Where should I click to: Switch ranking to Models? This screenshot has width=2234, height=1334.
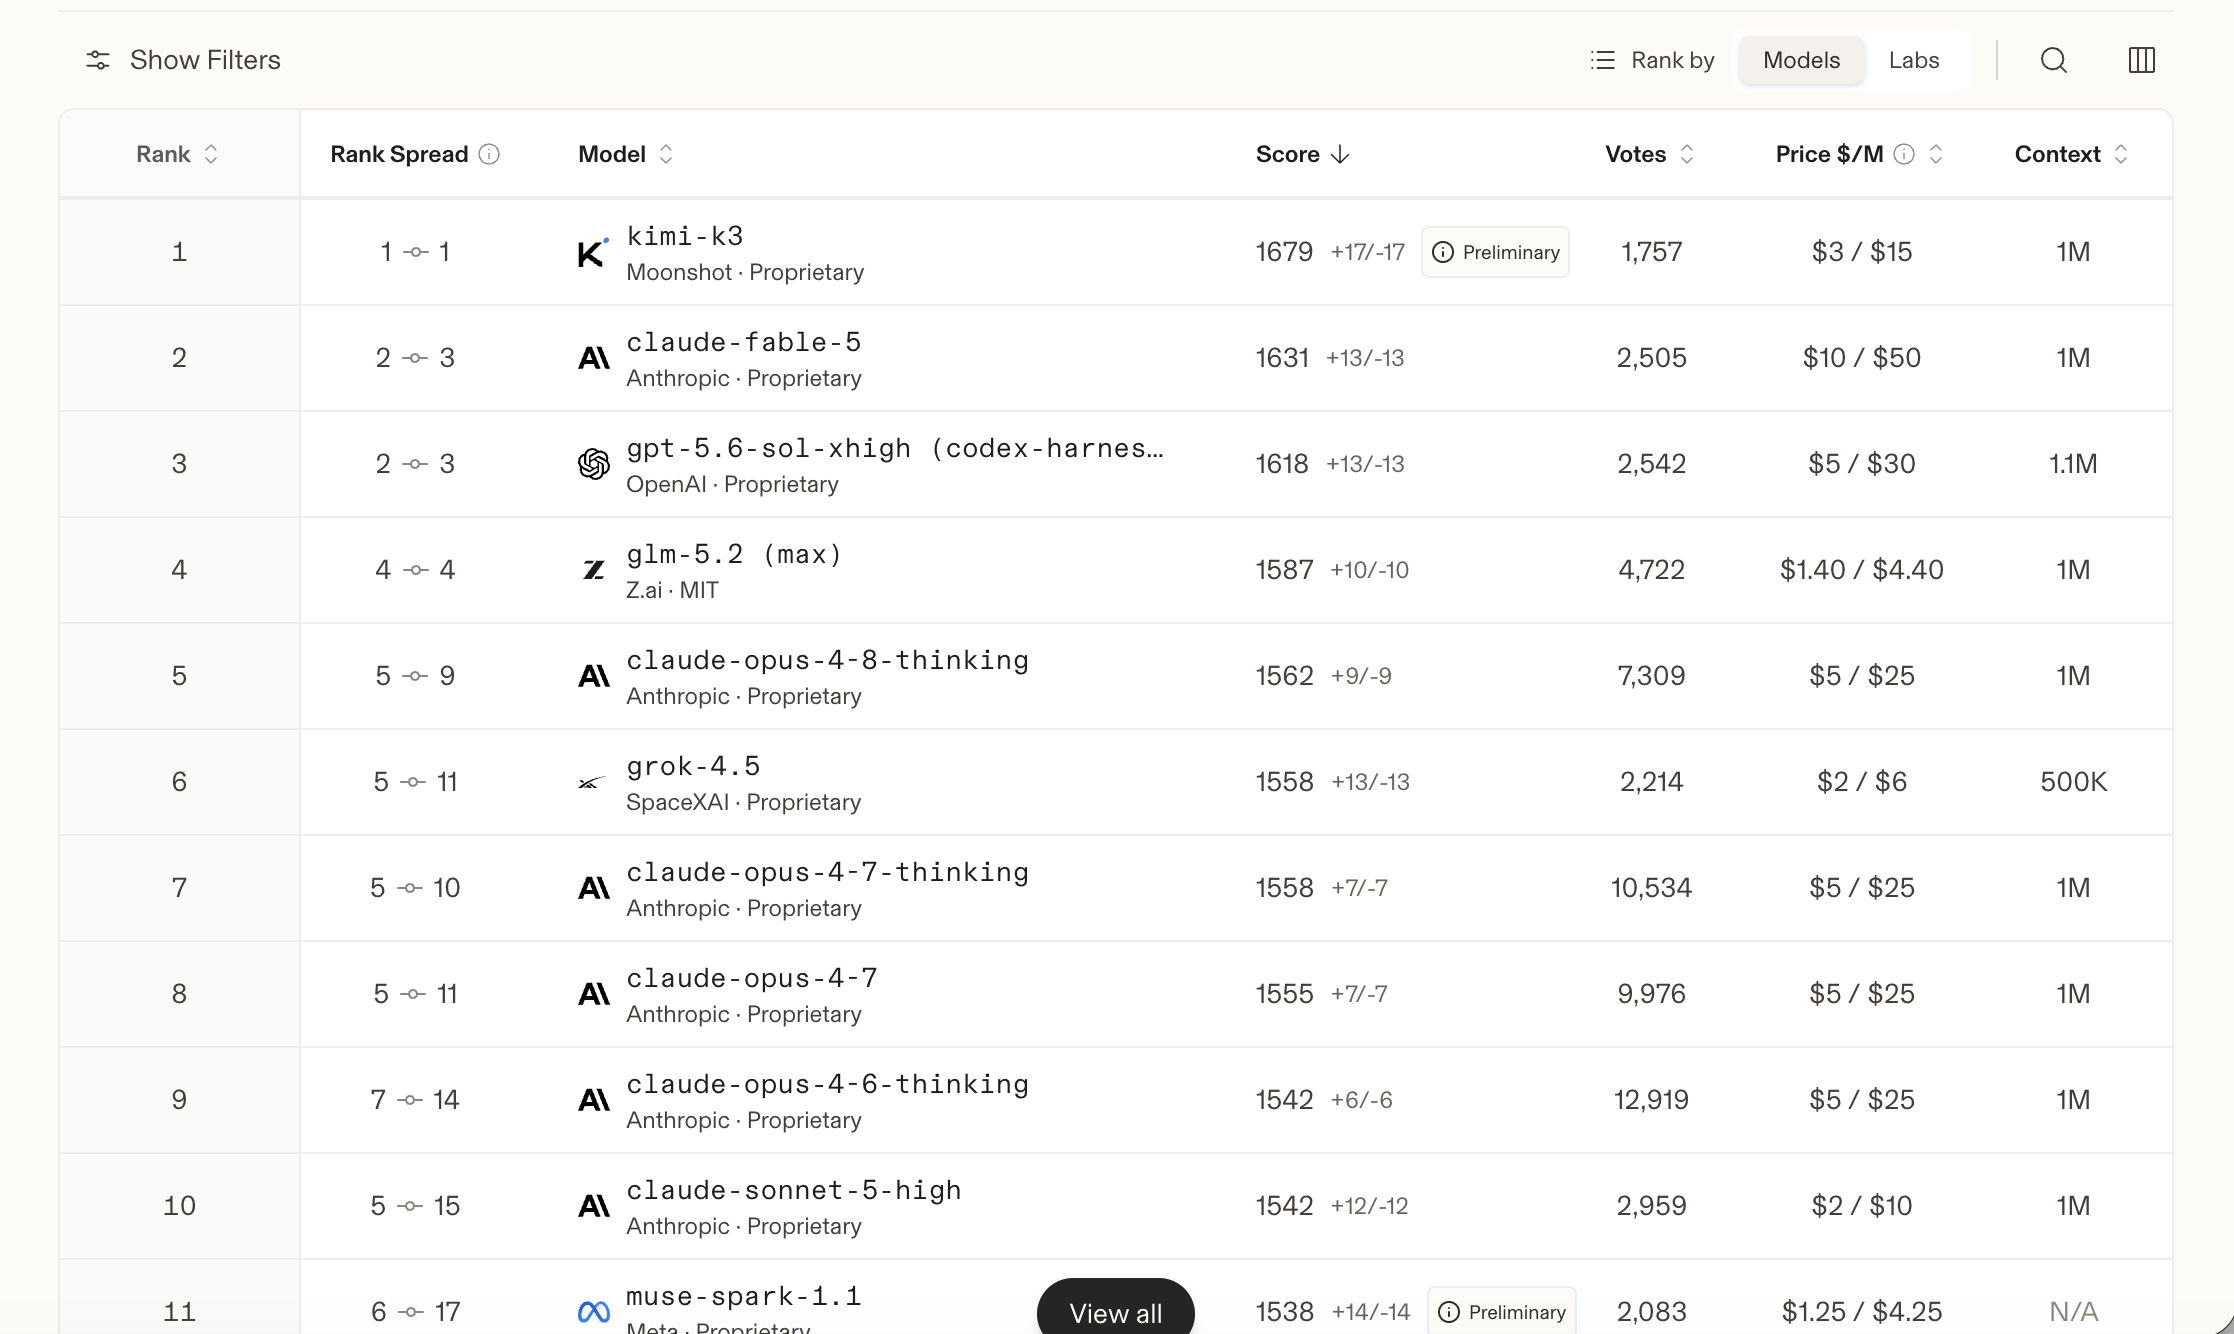[x=1801, y=60]
